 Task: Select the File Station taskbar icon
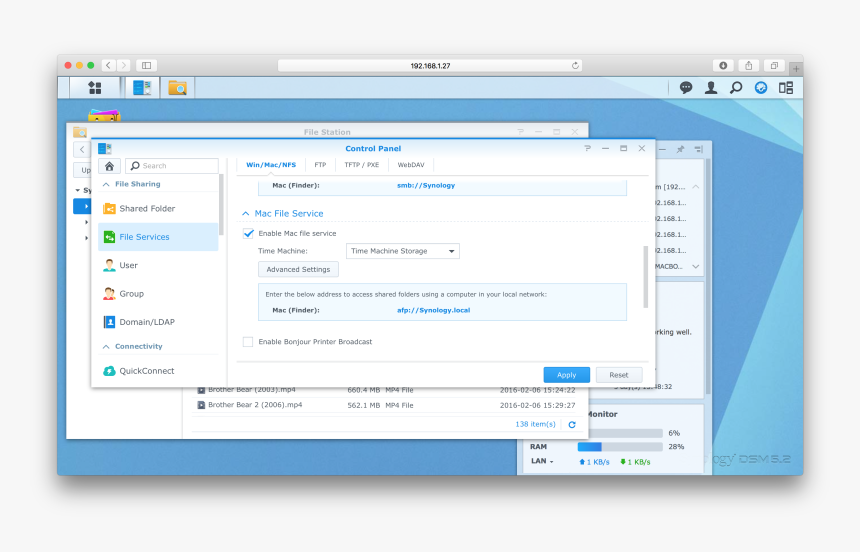tap(177, 88)
